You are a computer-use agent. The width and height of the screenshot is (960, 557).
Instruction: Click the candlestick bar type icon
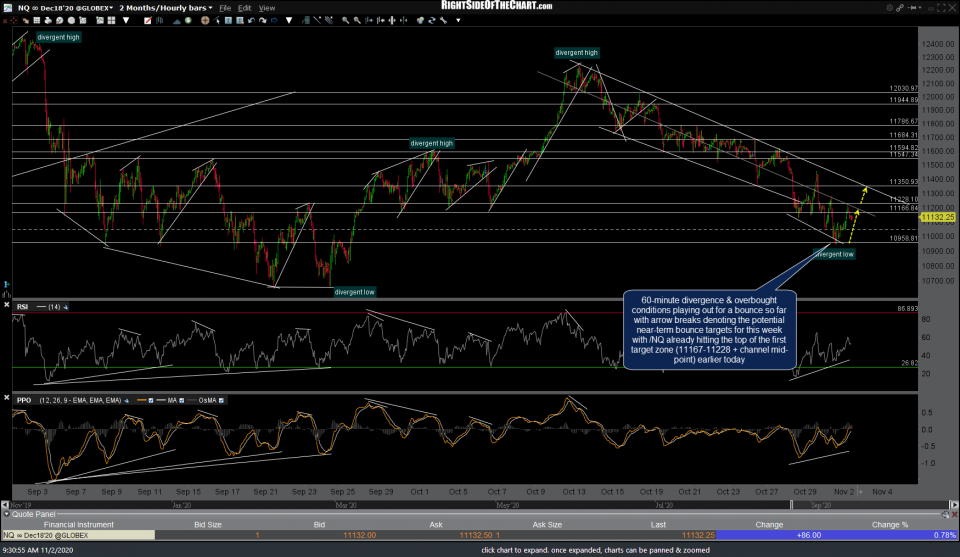(x=159, y=20)
